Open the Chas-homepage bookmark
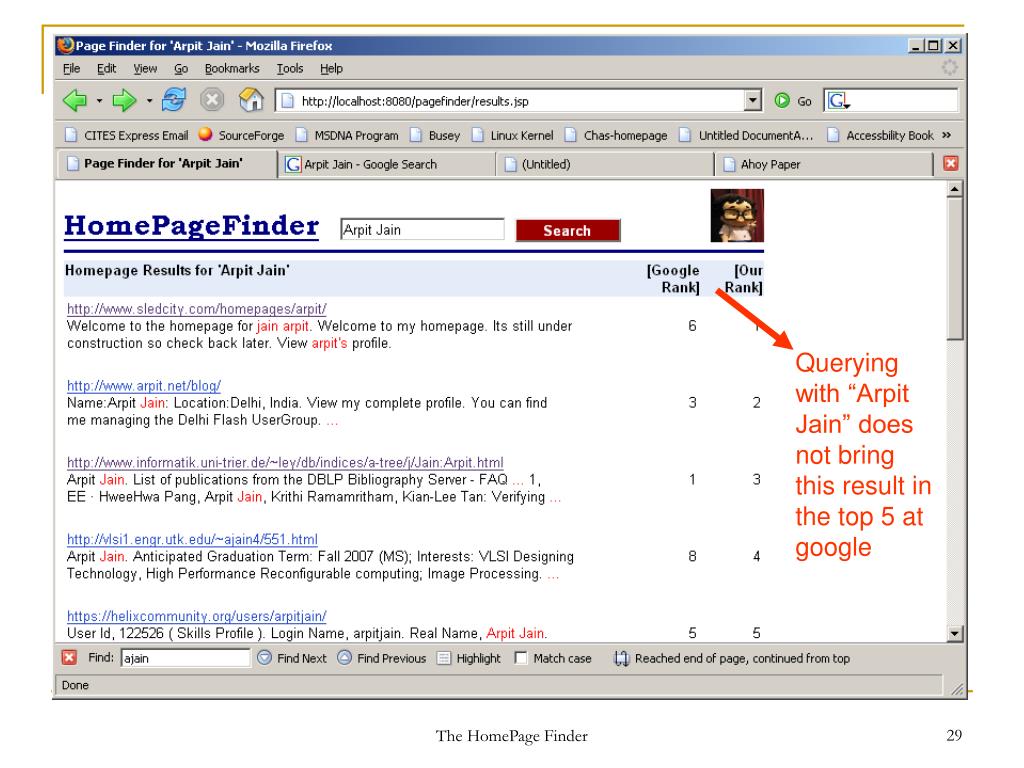Image resolution: width=1024 pixels, height=768 pixels. [616, 135]
